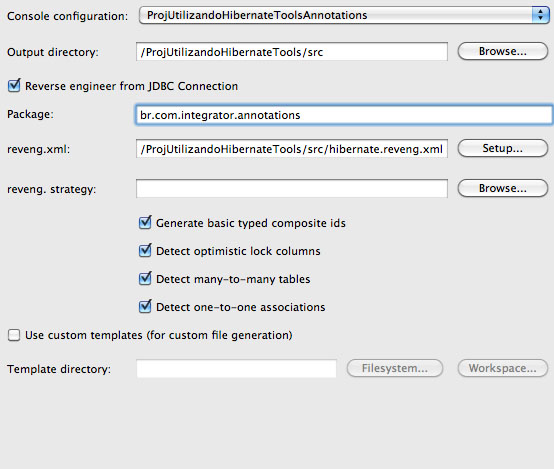
Task: Open the Console configuration dropdown arrows
Action: [x=540, y=15]
